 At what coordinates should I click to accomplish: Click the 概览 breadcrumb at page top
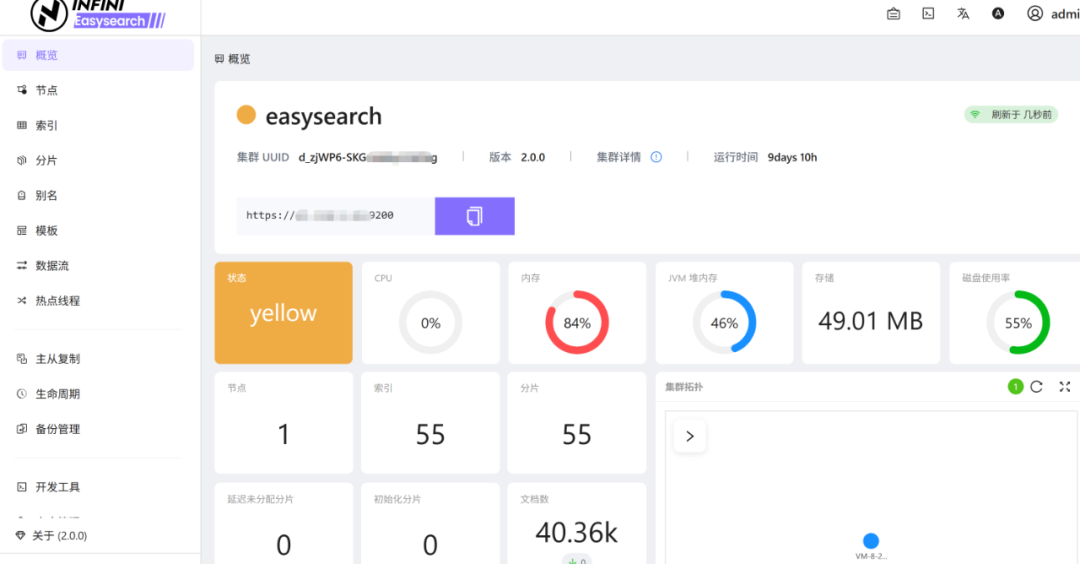coord(233,59)
